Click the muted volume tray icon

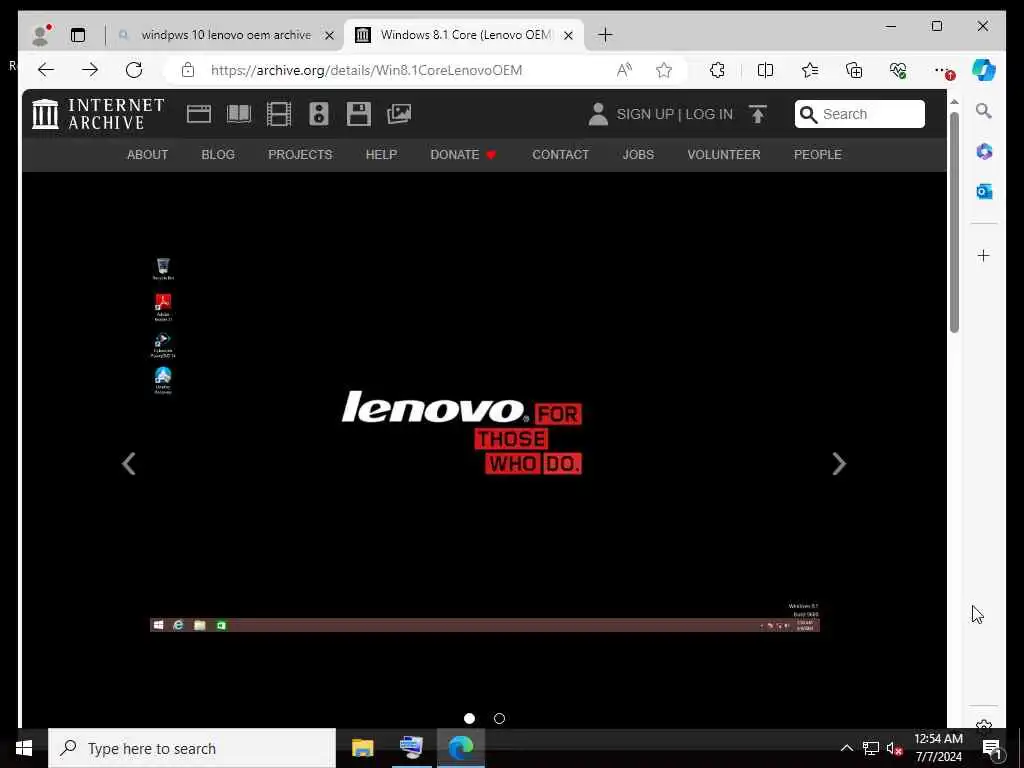894,749
